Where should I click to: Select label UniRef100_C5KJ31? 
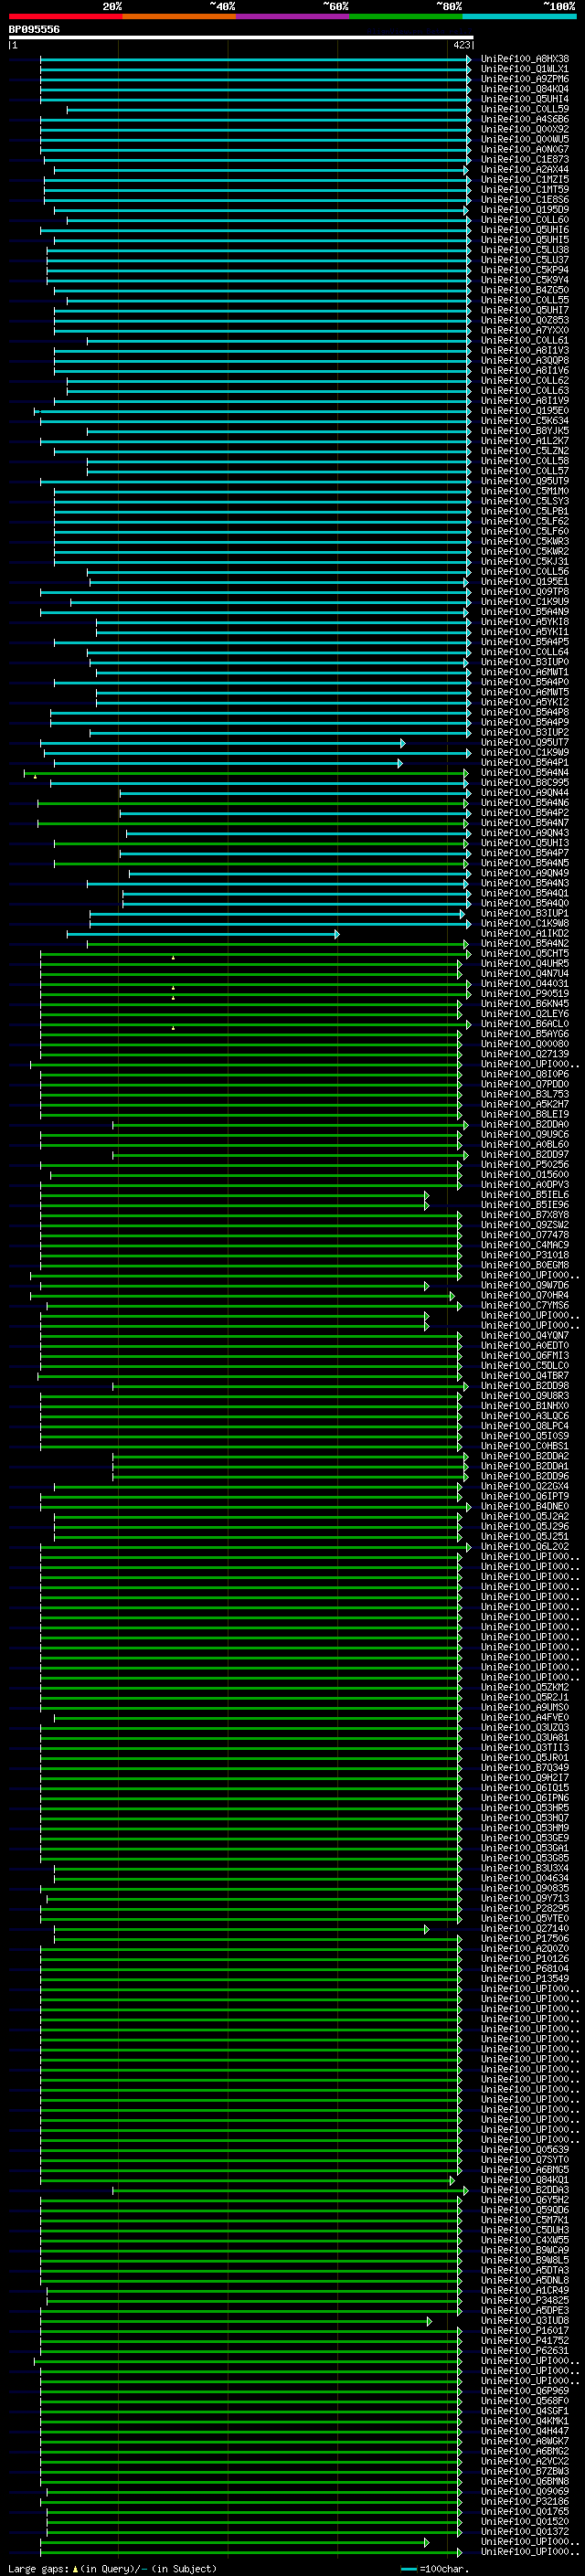[524, 561]
